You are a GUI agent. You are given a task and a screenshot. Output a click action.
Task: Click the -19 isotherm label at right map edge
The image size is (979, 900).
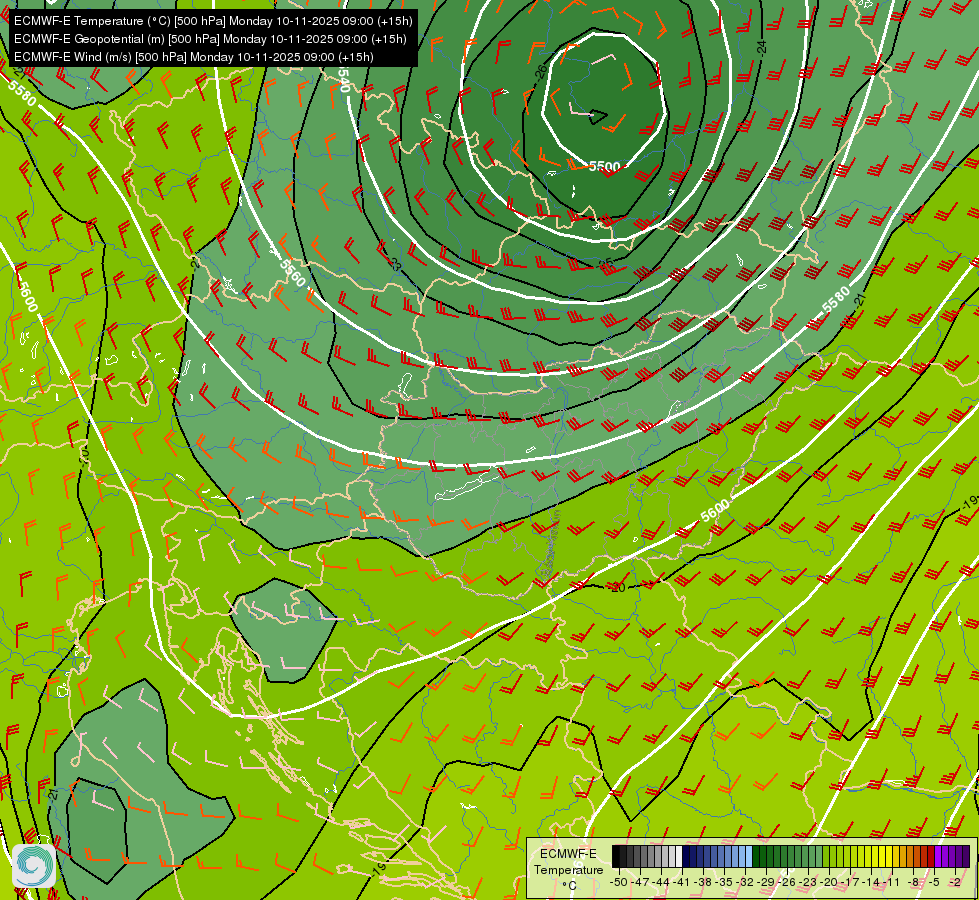969,503
